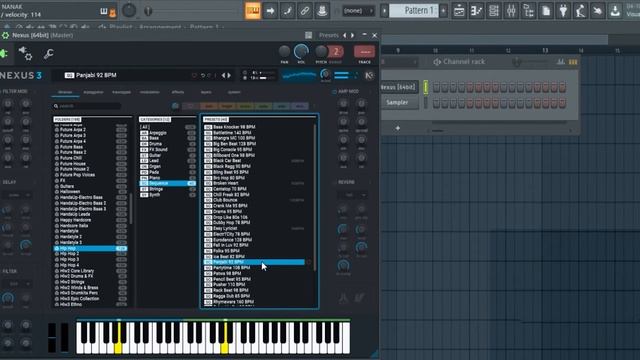The height and width of the screenshot is (360, 640).
Task: Select previous preset arrow beside Presets
Action: point(344,36)
